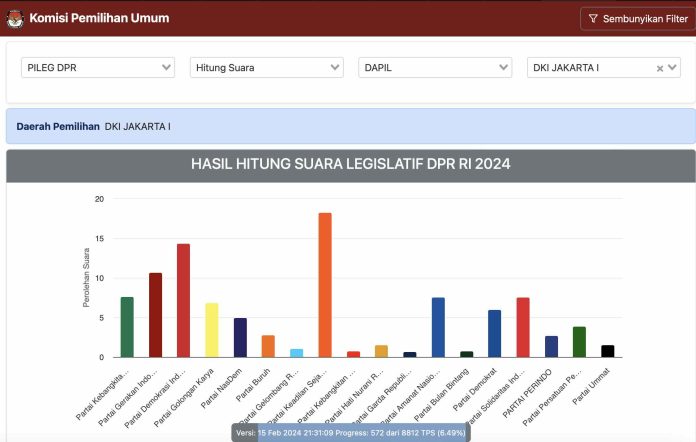This screenshot has height=442, width=696.
Task: Open the Hitung Suara dropdown
Action: click(x=266, y=67)
